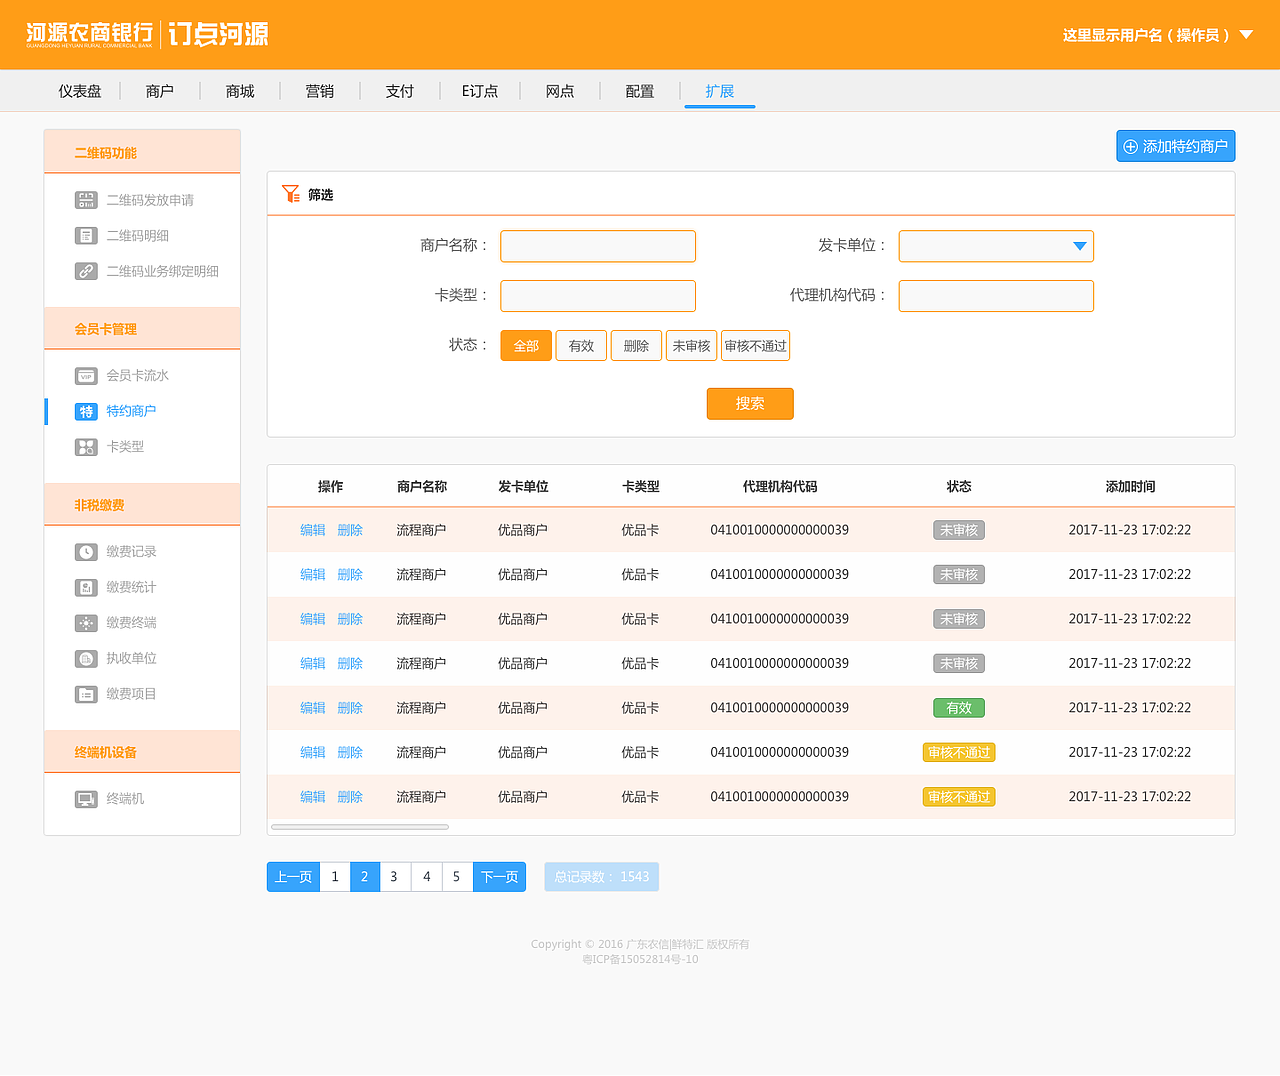1280x1076 pixels.
Task: Click the orange 搜索 button
Action: [750, 404]
